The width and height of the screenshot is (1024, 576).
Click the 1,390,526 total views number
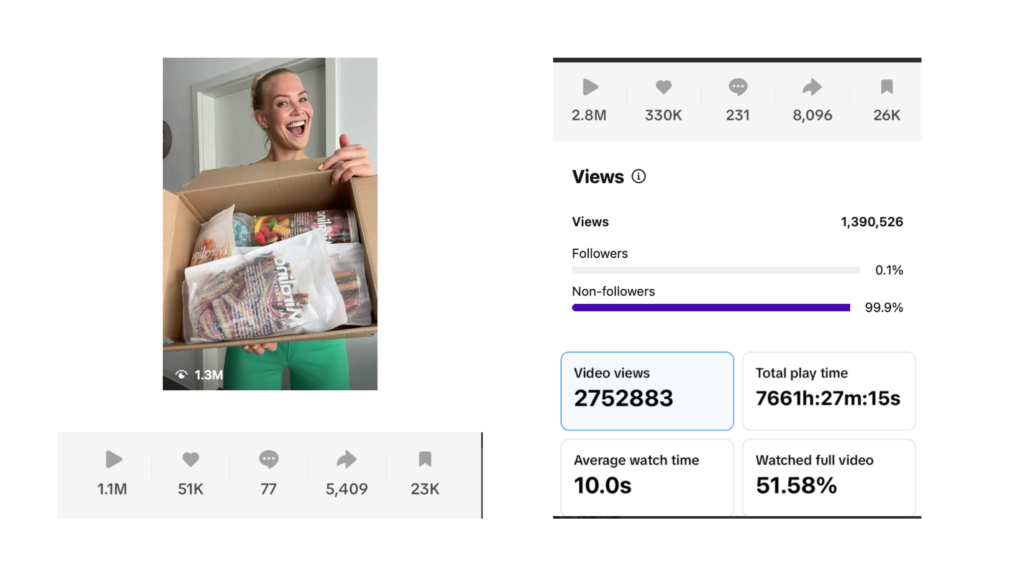click(x=871, y=222)
